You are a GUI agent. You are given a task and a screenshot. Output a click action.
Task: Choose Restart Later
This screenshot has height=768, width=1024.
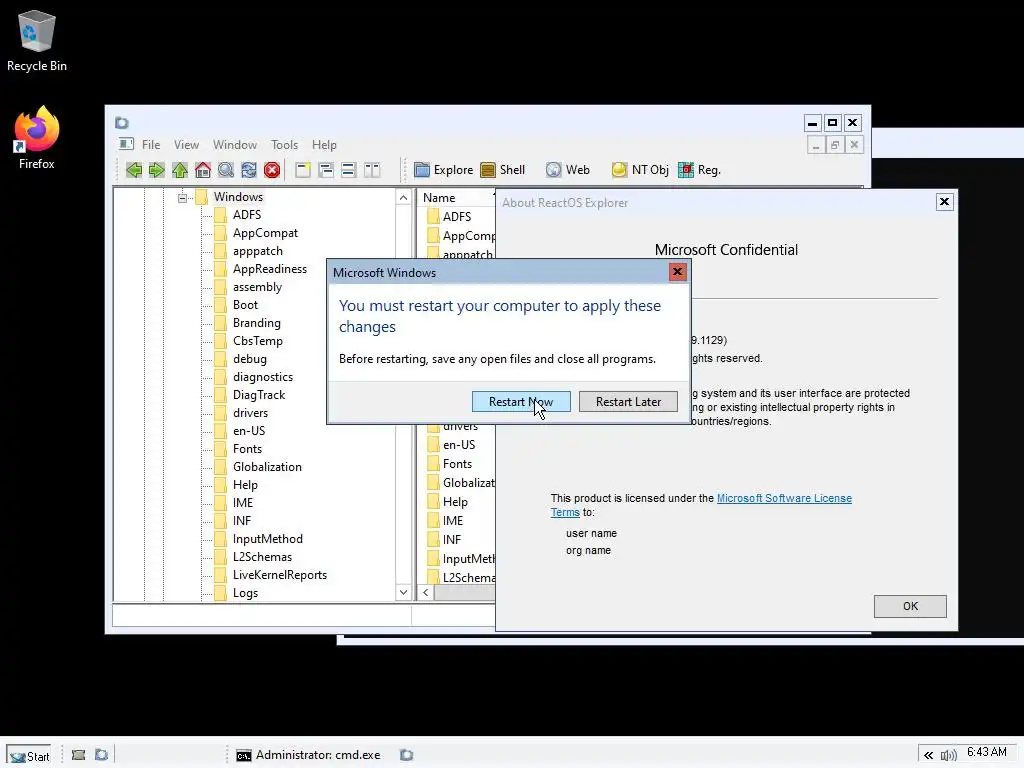click(628, 402)
